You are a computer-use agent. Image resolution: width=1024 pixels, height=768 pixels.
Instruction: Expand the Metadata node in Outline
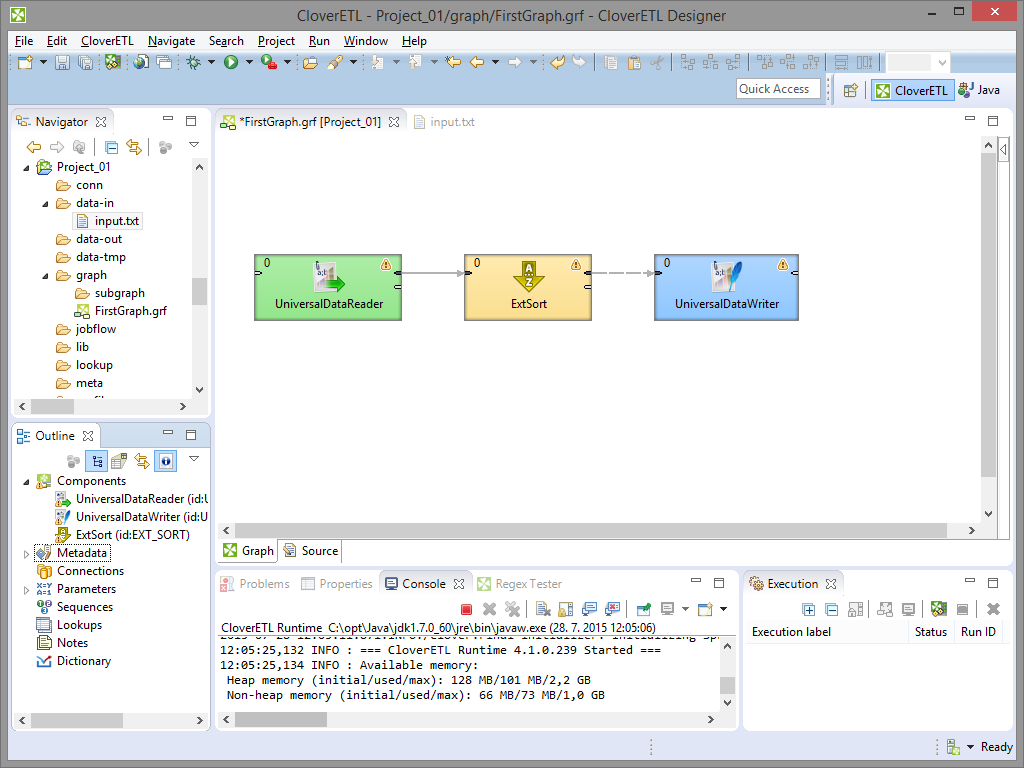(27, 553)
